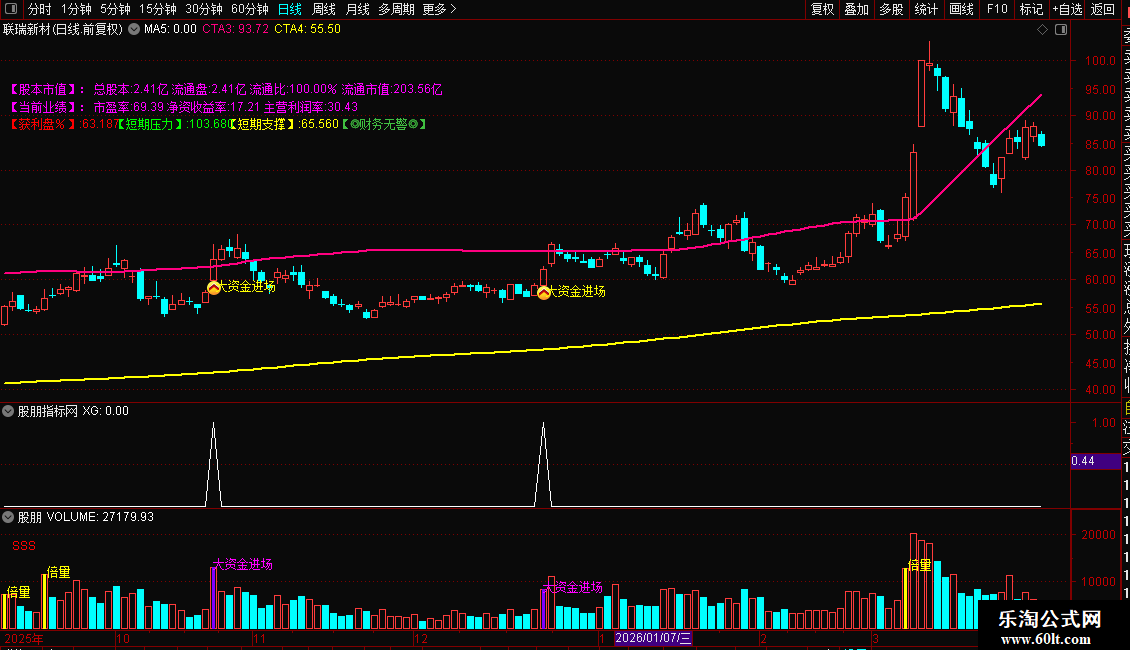Click the 返回 back button

[x=1103, y=9]
